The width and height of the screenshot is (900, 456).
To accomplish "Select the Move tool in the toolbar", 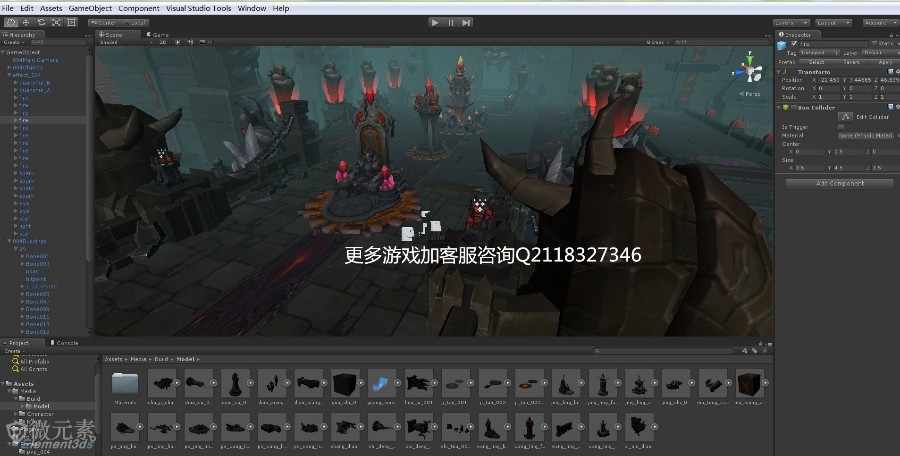I will pos(26,22).
